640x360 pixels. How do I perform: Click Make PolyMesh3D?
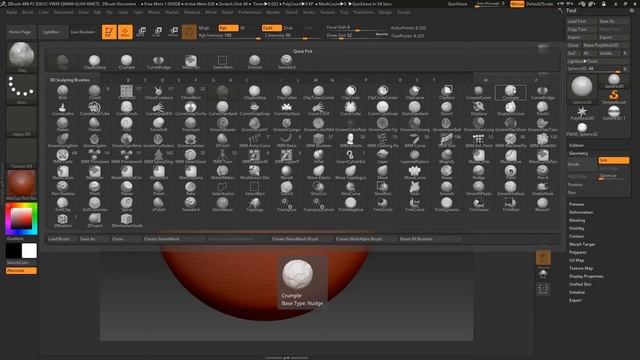point(605,45)
